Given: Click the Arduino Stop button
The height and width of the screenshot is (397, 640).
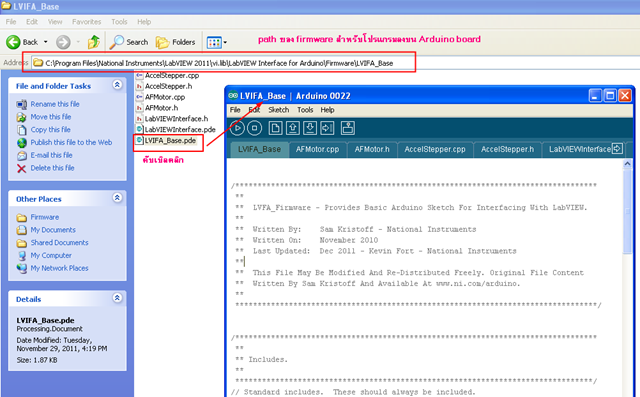Looking at the screenshot, I should (254, 128).
